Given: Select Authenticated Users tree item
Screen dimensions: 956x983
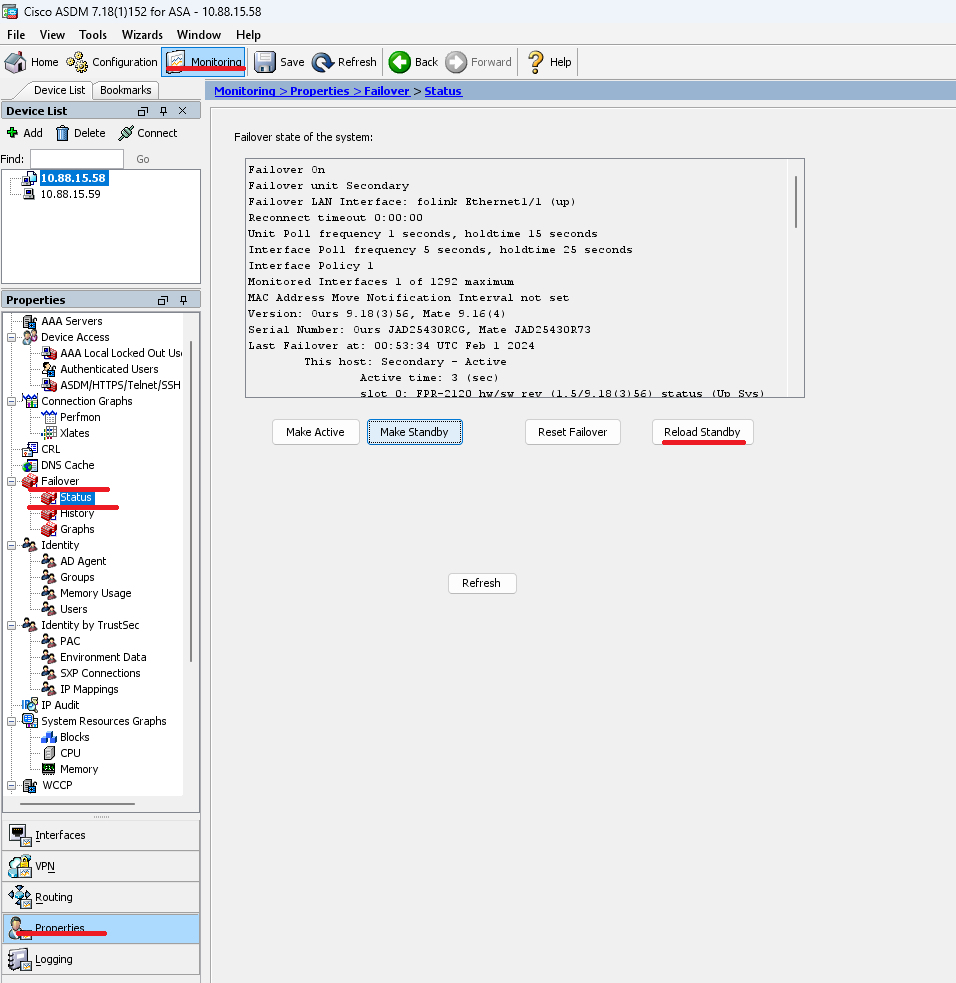Looking at the screenshot, I should click(109, 369).
